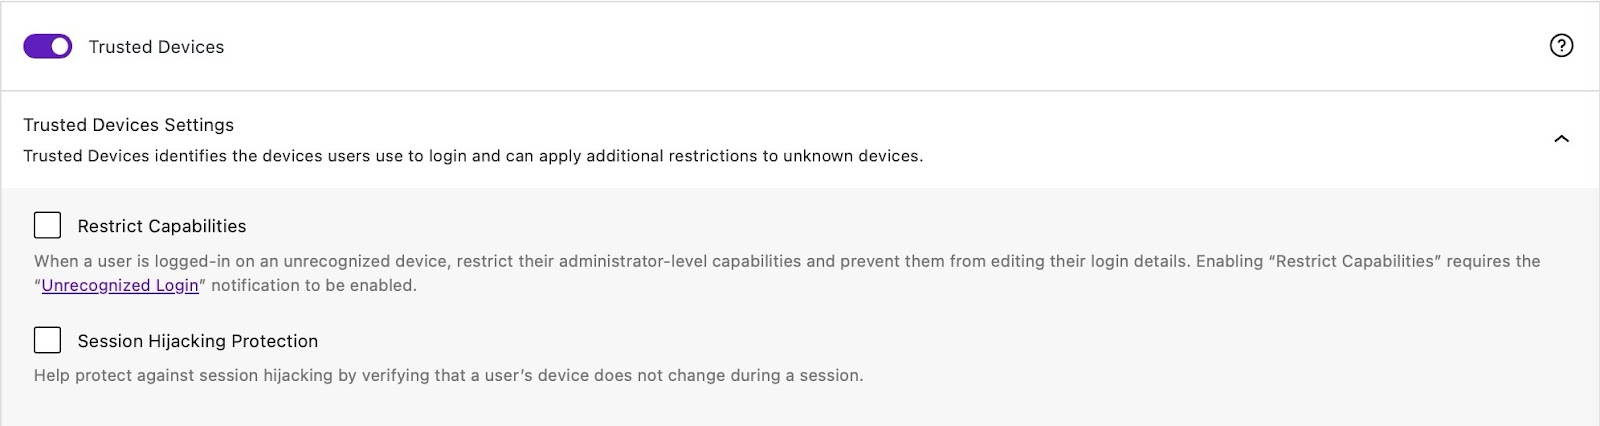Click the white knob of the purple toggle
The image size is (1600, 426).
60,46
